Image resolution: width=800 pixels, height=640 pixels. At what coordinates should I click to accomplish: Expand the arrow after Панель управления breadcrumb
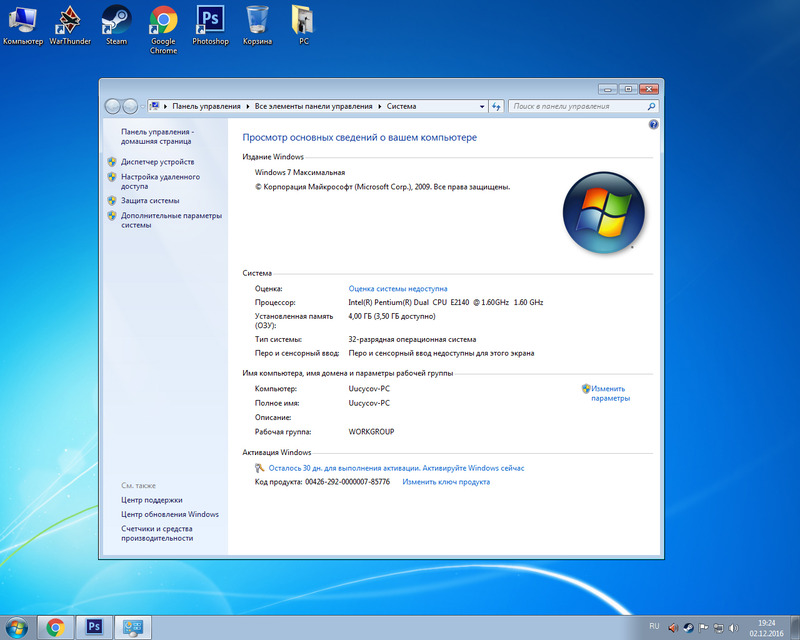click(x=247, y=106)
